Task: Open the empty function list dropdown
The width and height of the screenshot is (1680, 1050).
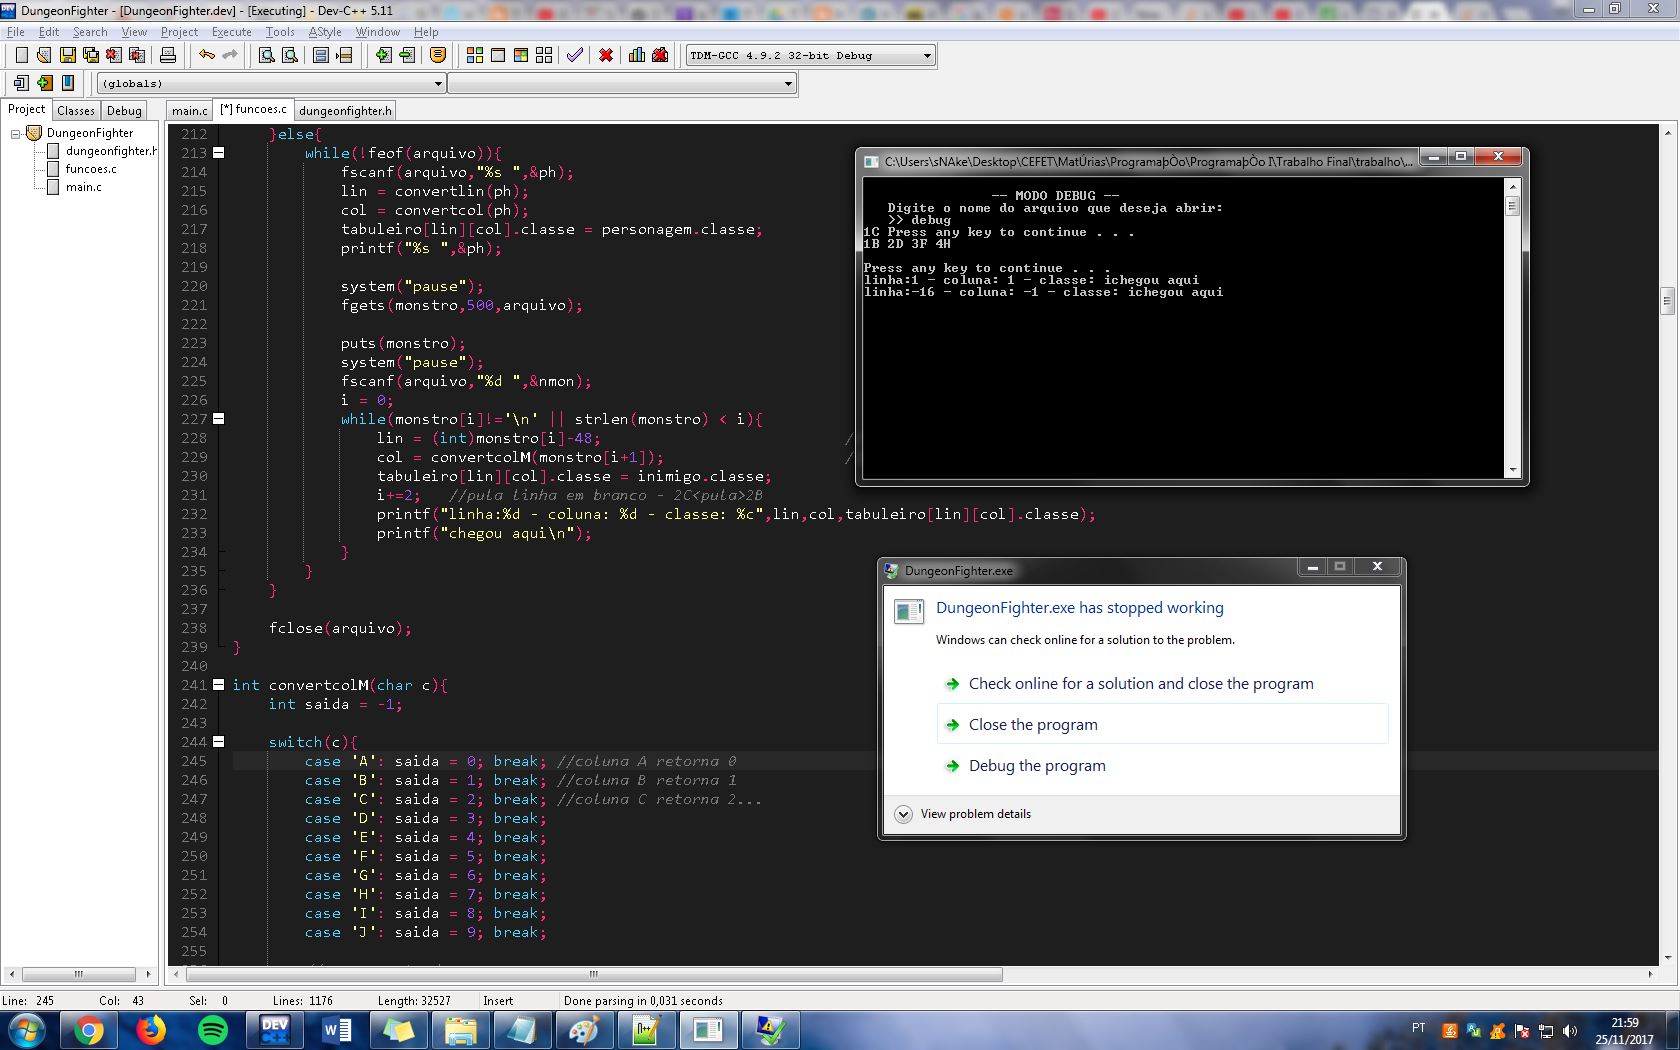Action: pos(788,84)
